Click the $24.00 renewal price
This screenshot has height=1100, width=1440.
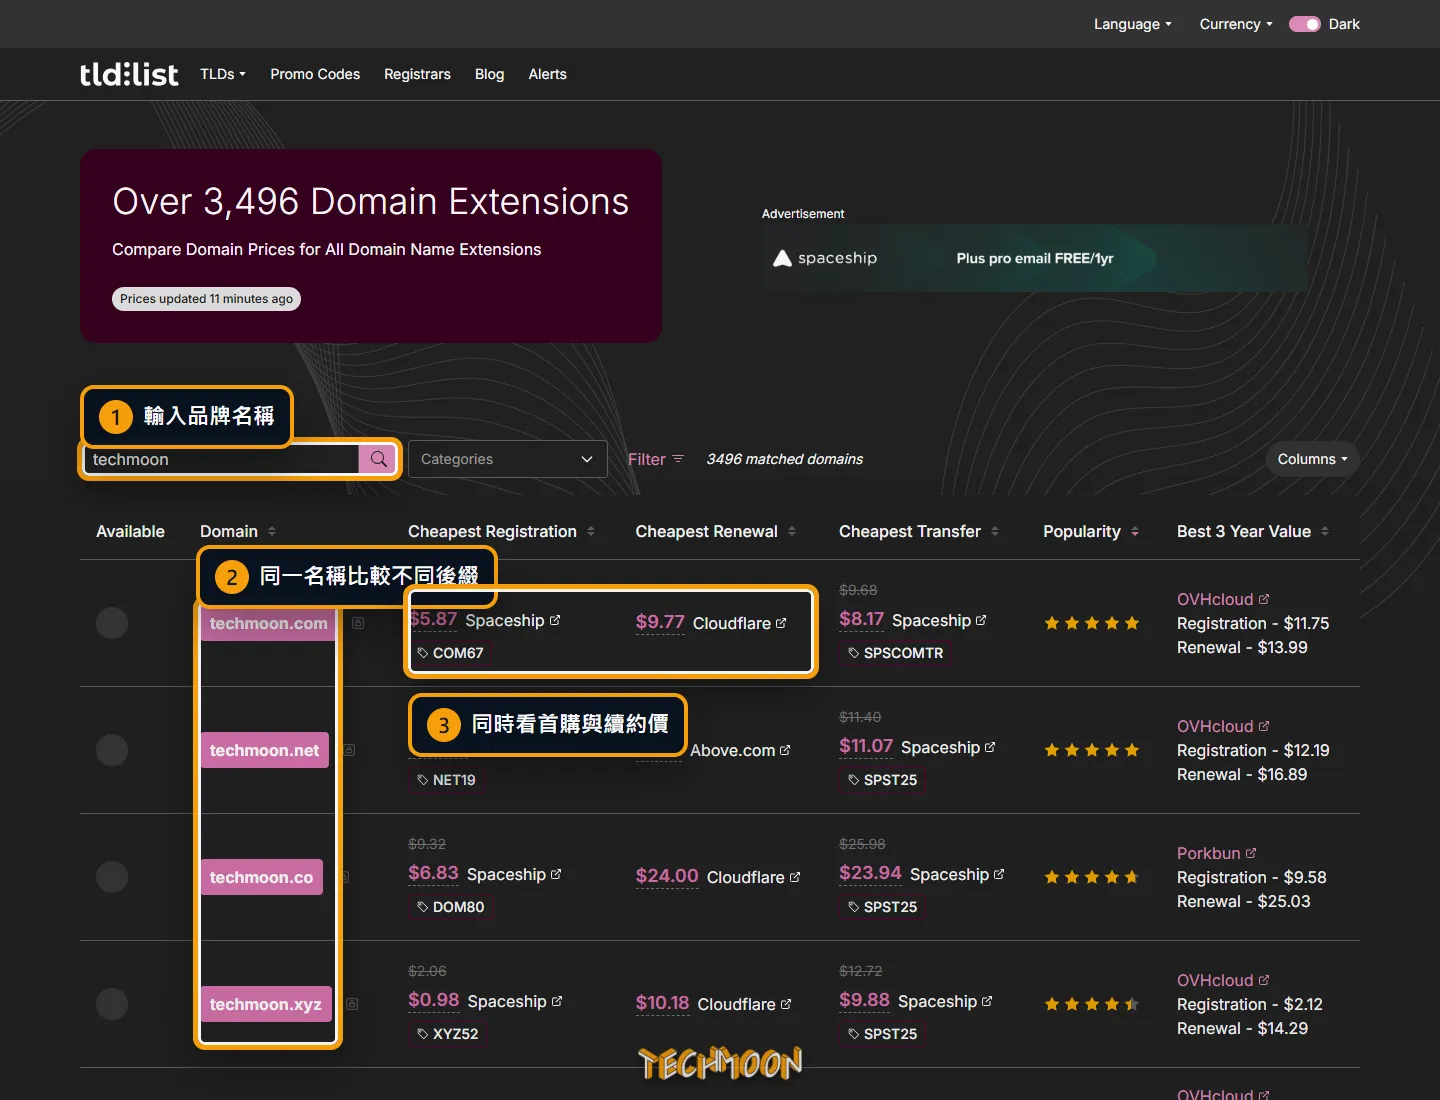tap(667, 876)
